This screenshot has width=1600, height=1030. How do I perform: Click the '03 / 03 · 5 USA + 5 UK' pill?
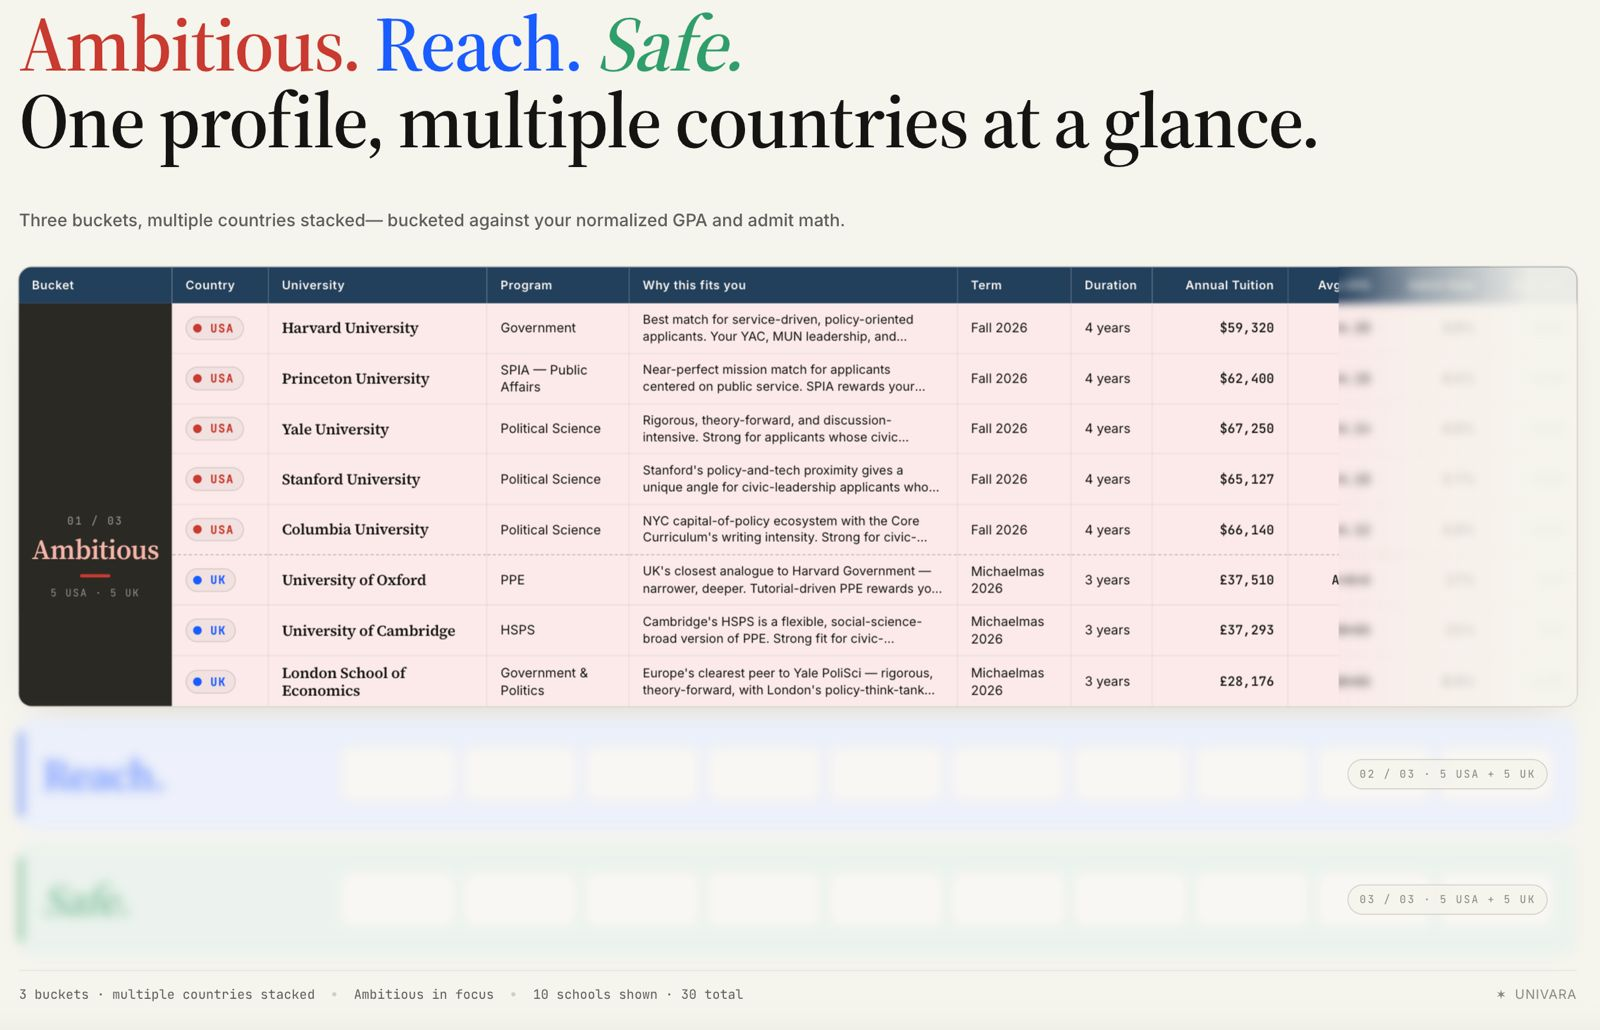click(1447, 899)
